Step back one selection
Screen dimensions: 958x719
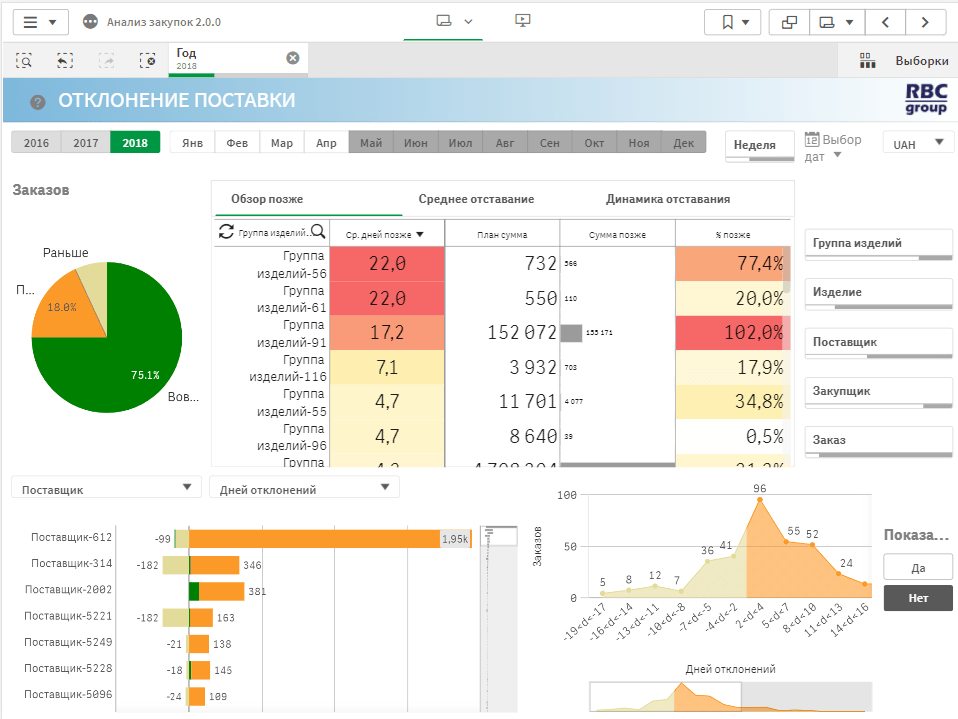65,60
